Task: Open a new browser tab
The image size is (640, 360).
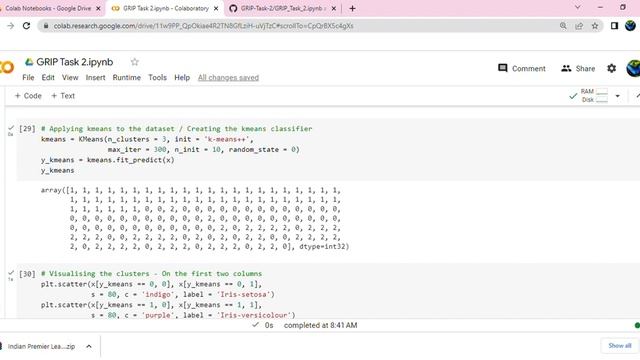Action: [x=352, y=8]
